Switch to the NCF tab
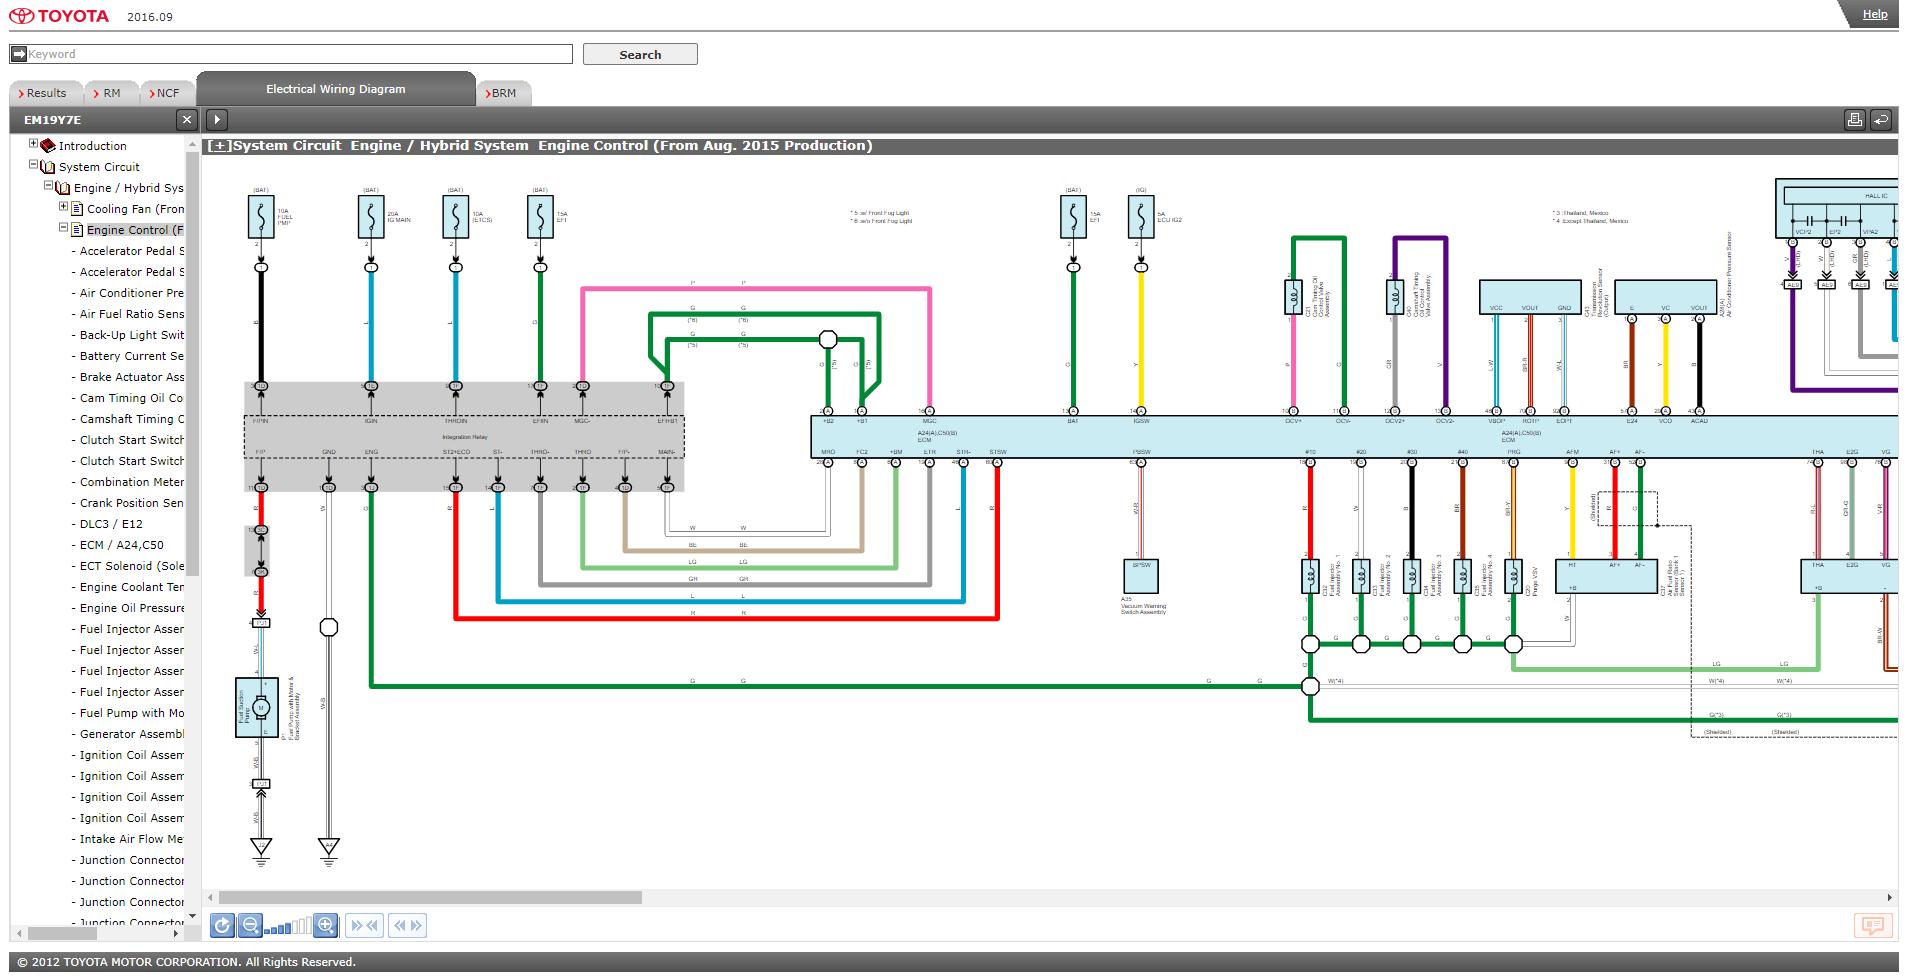Viewport: 1914px width, 980px height. [x=167, y=93]
